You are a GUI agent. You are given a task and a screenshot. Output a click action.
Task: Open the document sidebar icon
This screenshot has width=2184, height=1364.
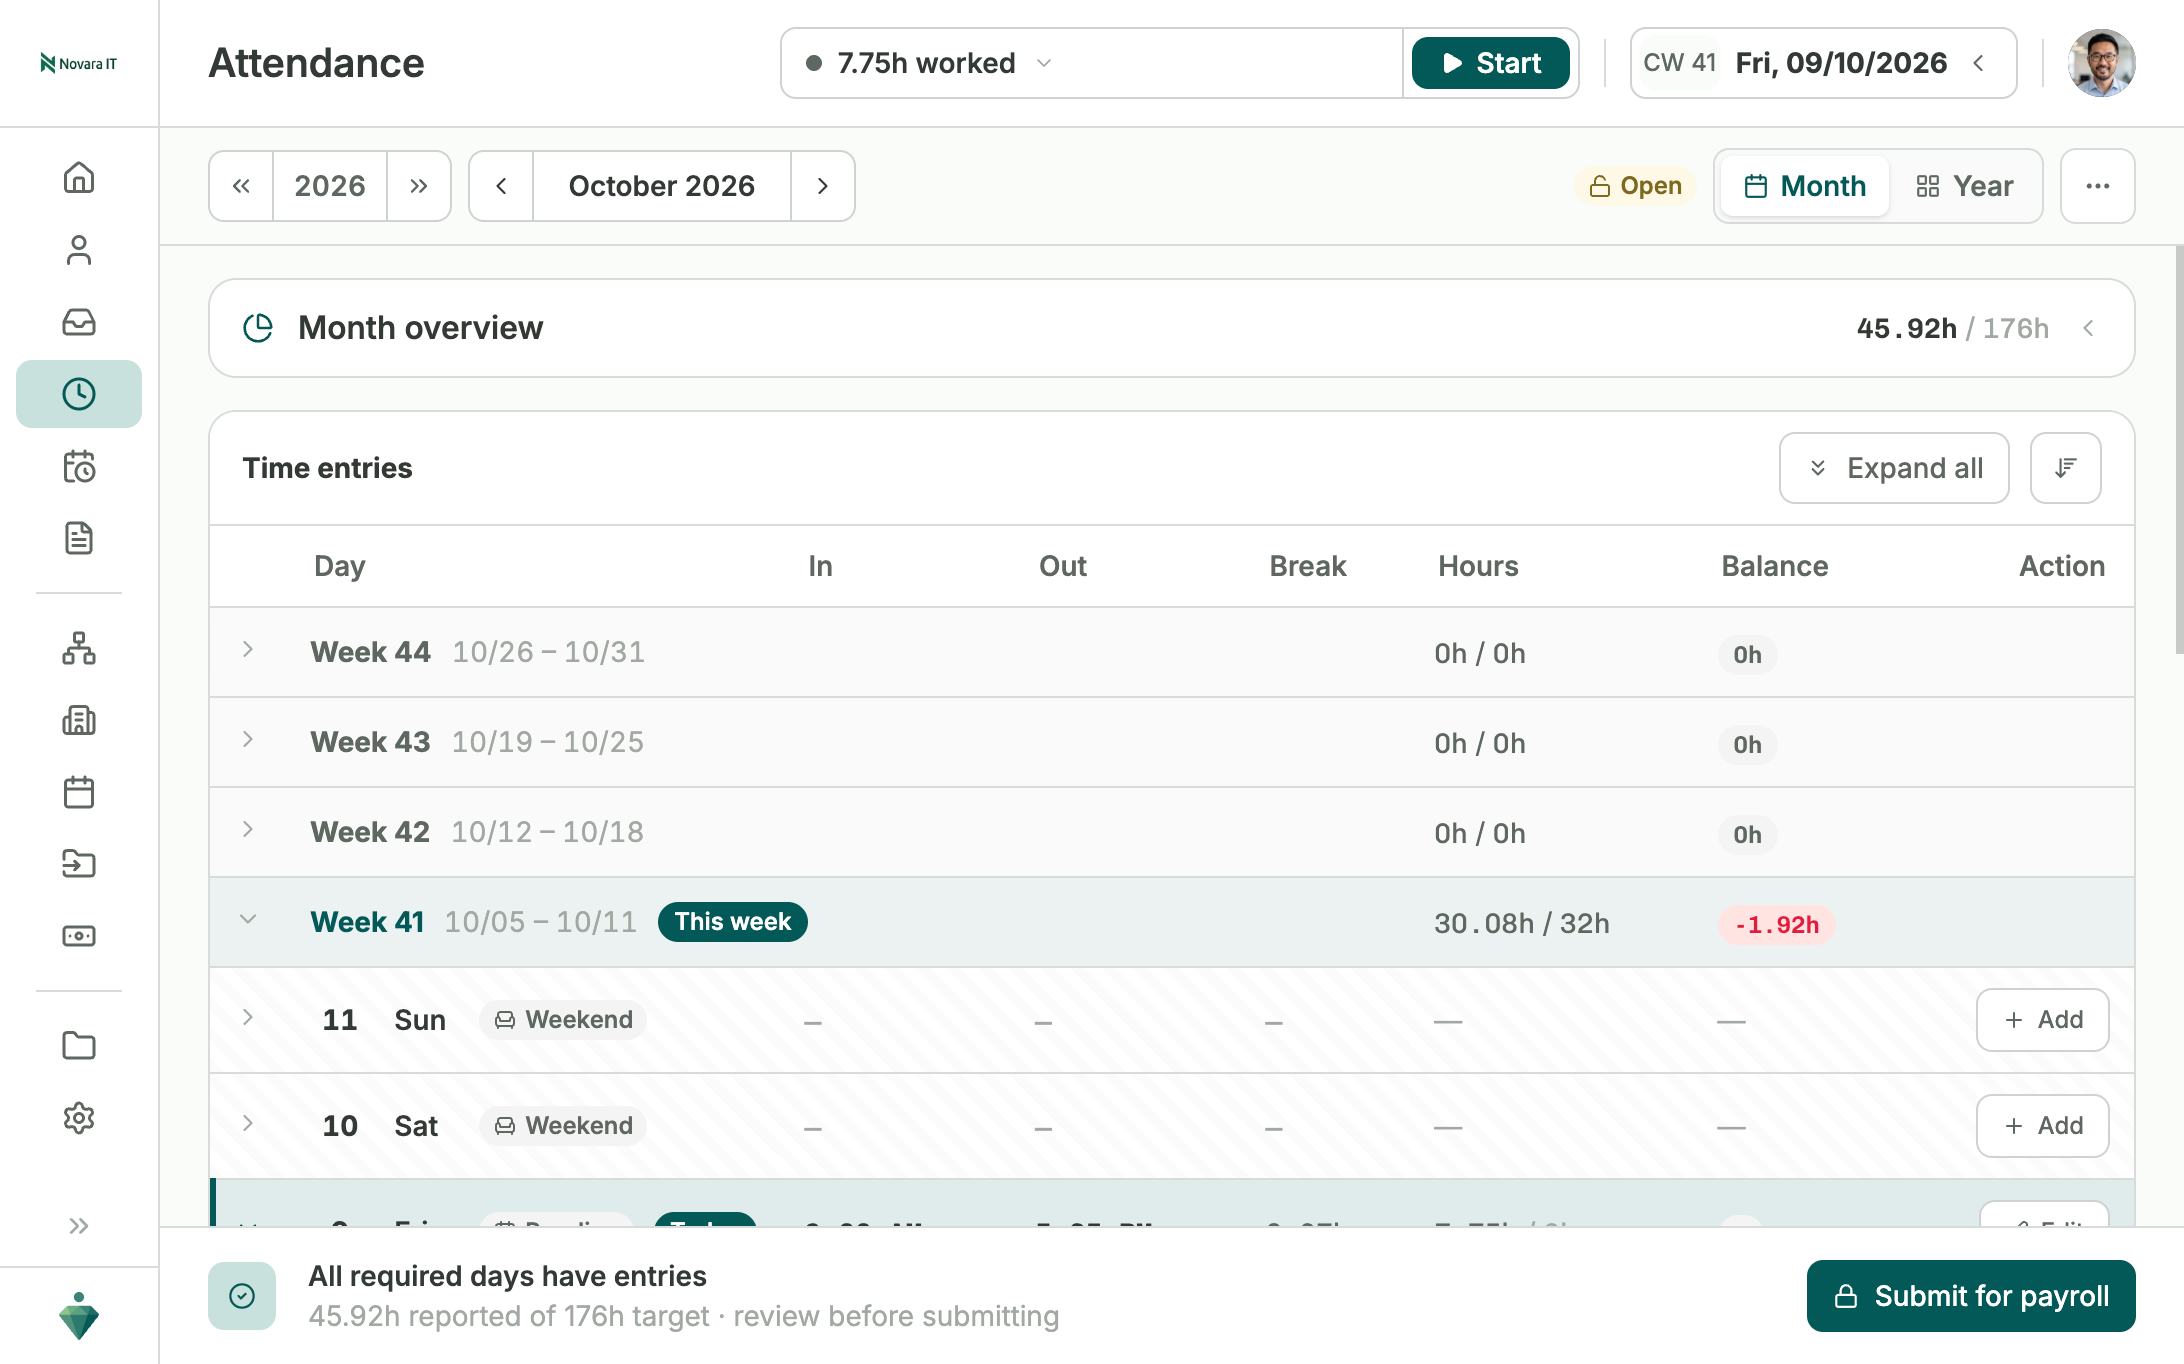click(x=79, y=538)
